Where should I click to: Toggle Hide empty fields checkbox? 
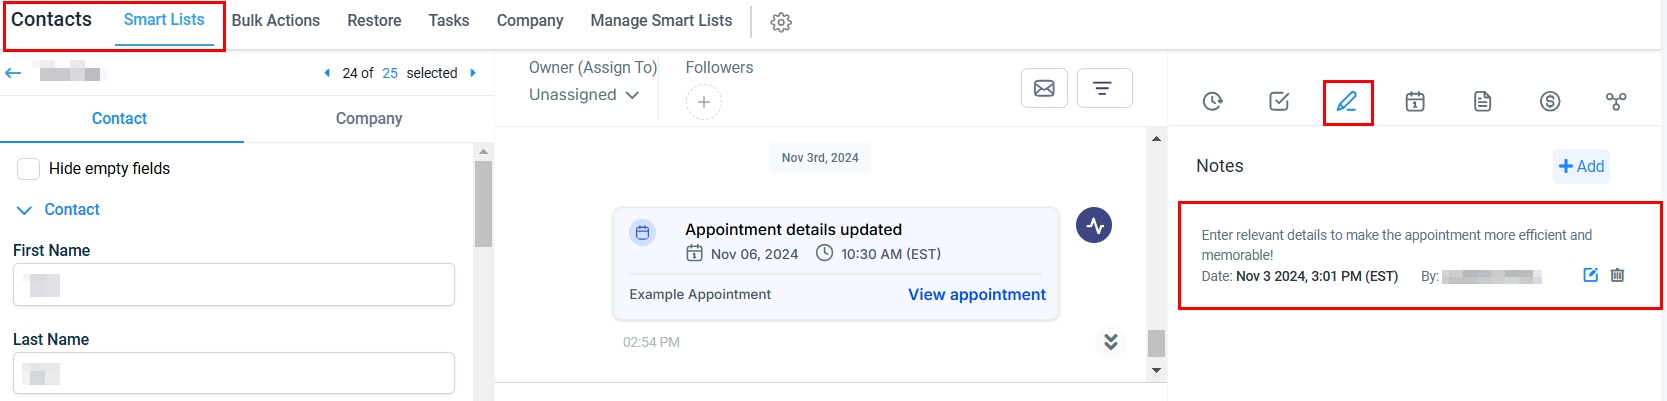[29, 168]
